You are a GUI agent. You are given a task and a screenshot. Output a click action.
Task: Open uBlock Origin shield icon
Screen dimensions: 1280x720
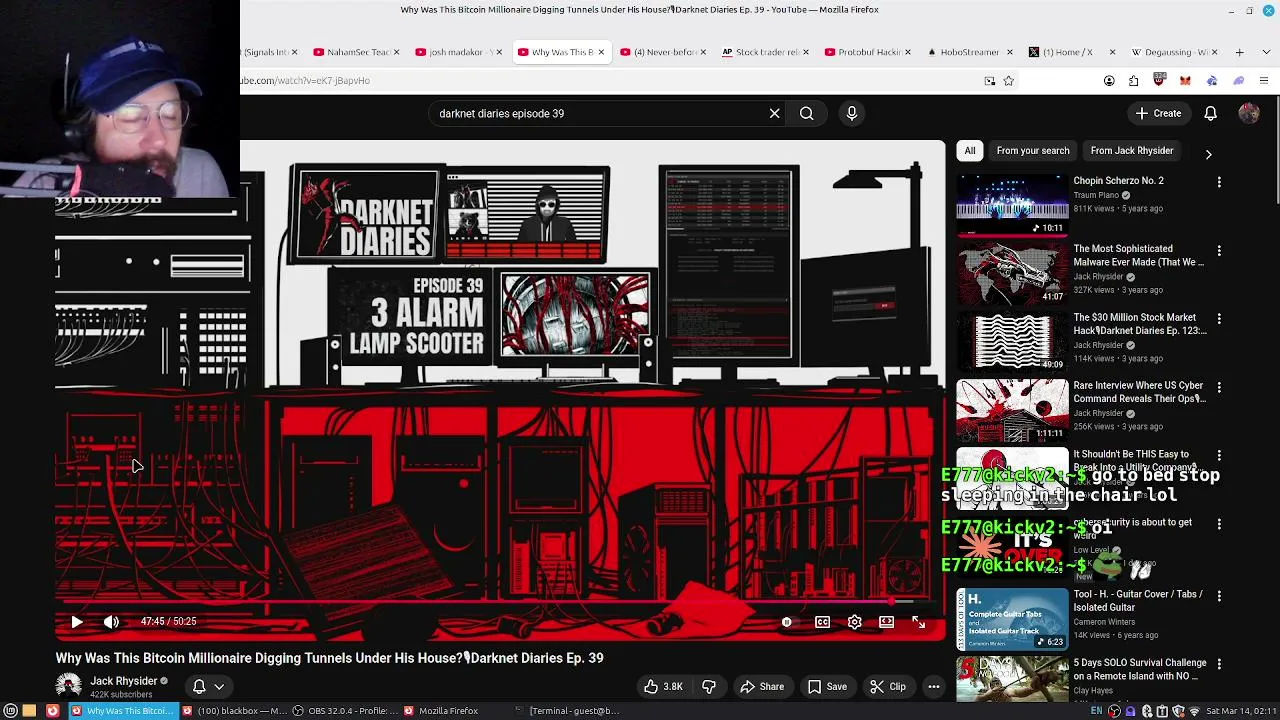click(1160, 80)
